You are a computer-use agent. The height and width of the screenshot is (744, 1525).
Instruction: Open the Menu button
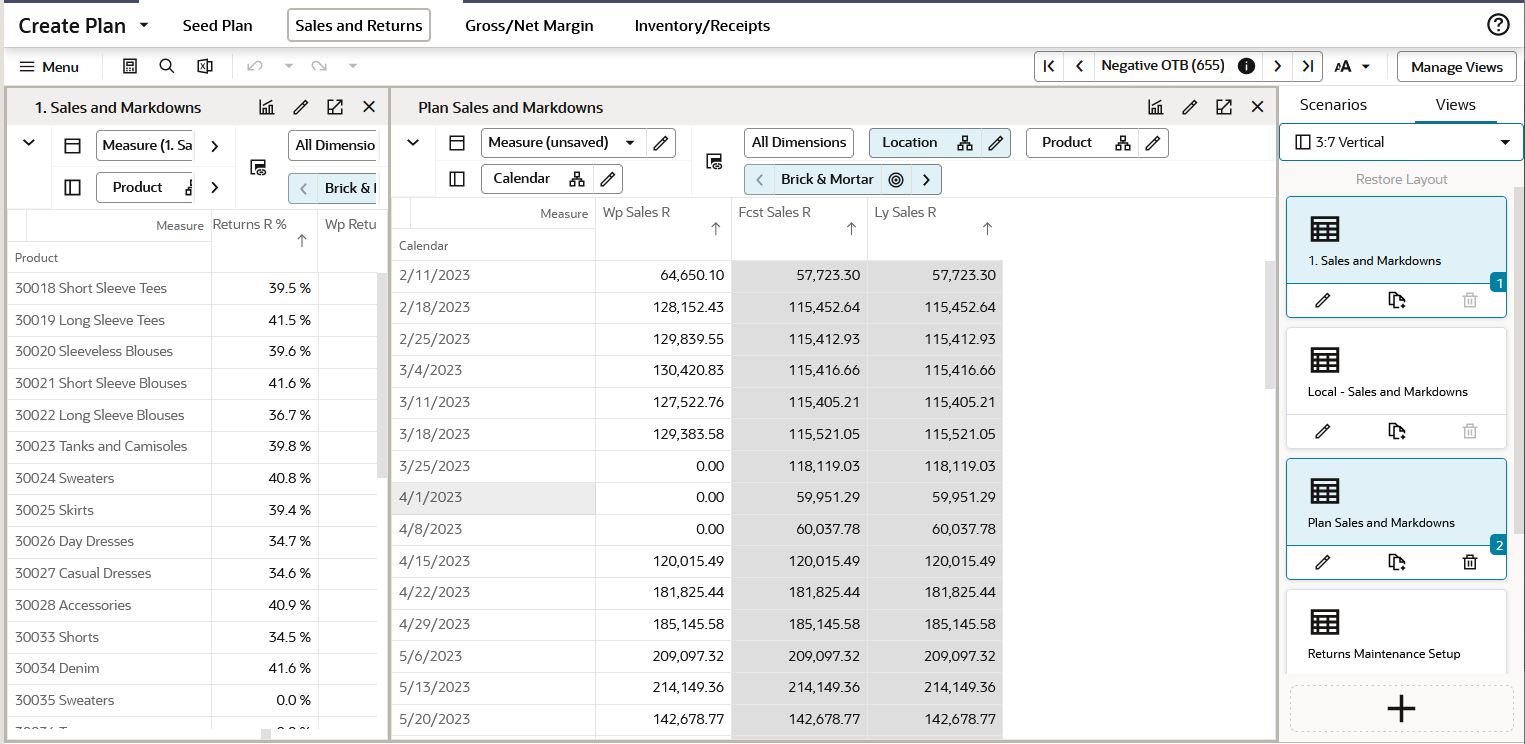[x=49, y=67]
